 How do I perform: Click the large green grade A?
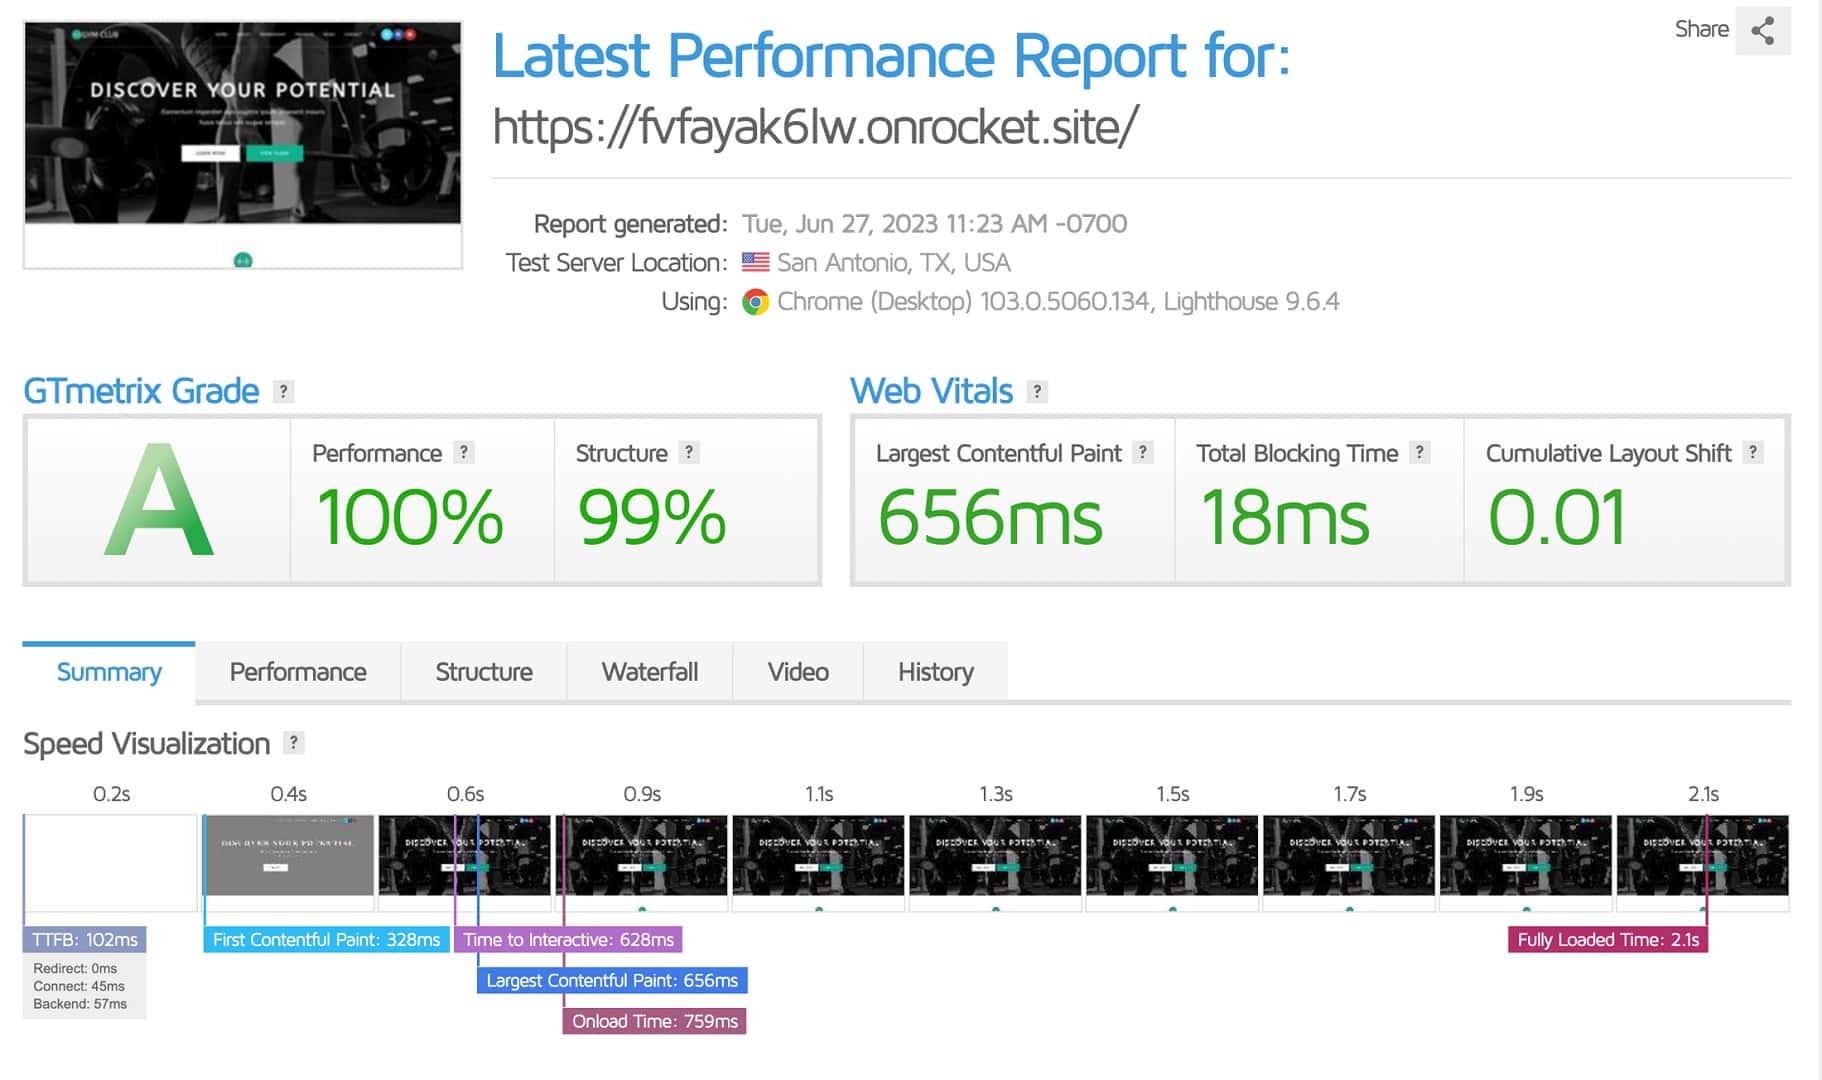click(160, 500)
